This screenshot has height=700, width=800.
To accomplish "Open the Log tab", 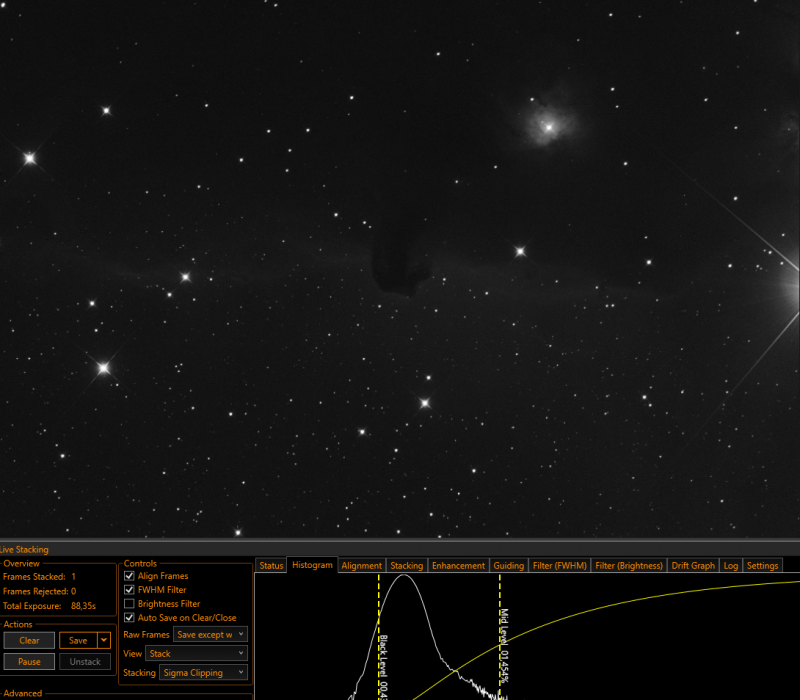I will click(x=731, y=565).
